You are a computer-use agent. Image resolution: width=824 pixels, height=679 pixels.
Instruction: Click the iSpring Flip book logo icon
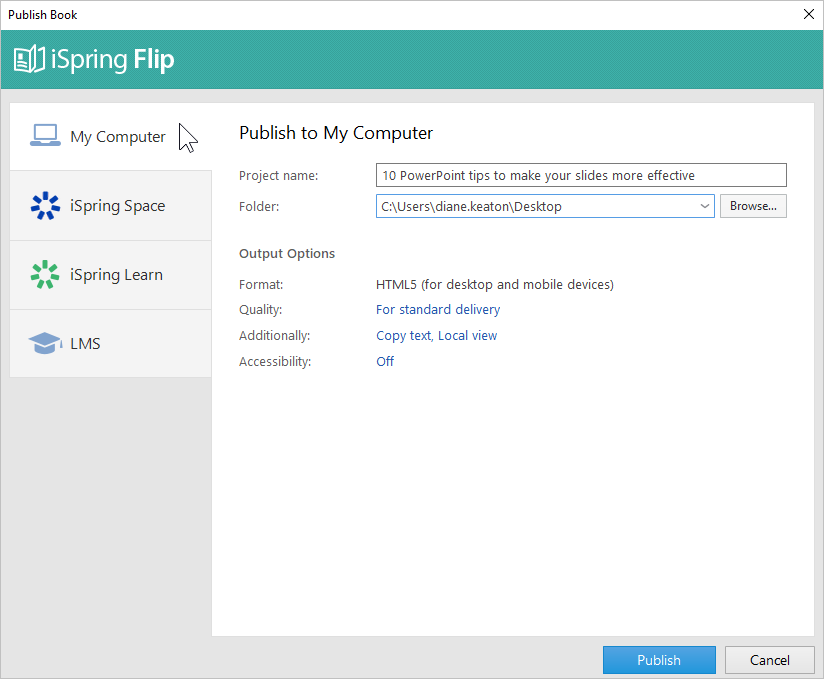[x=29, y=59]
